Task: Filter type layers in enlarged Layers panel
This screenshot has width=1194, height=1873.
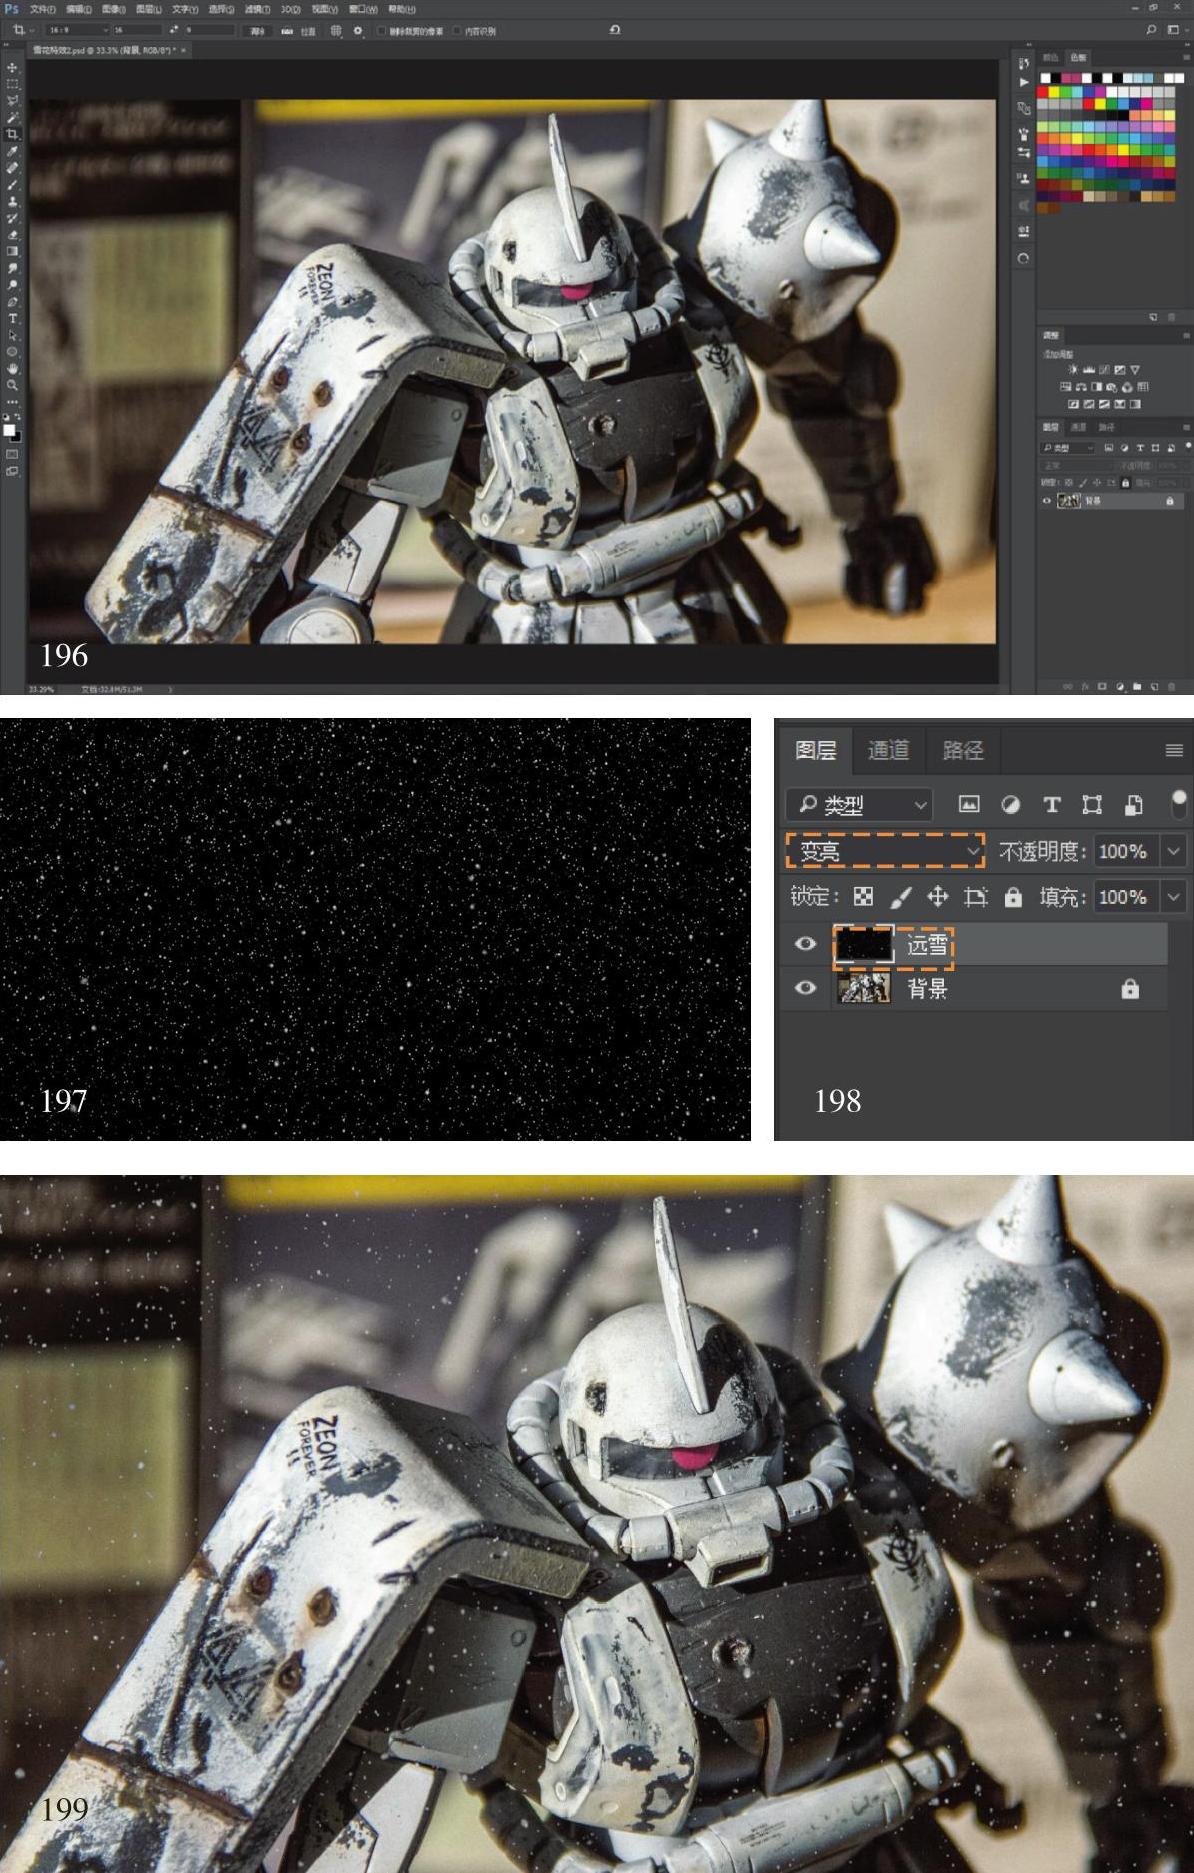Action: [1051, 804]
